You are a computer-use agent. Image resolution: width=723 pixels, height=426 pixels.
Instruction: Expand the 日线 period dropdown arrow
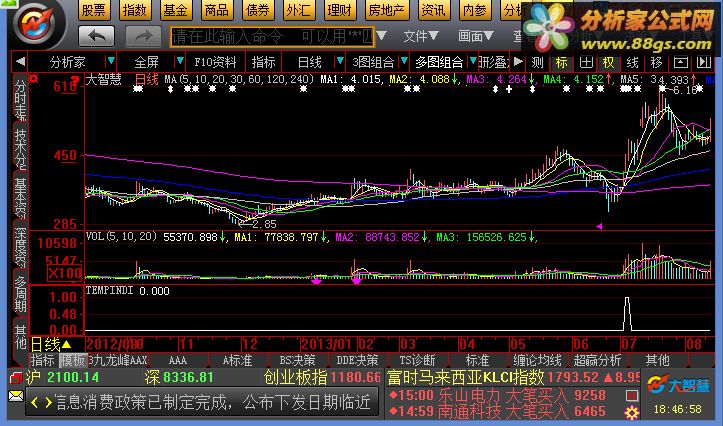pyautogui.click(x=340, y=61)
